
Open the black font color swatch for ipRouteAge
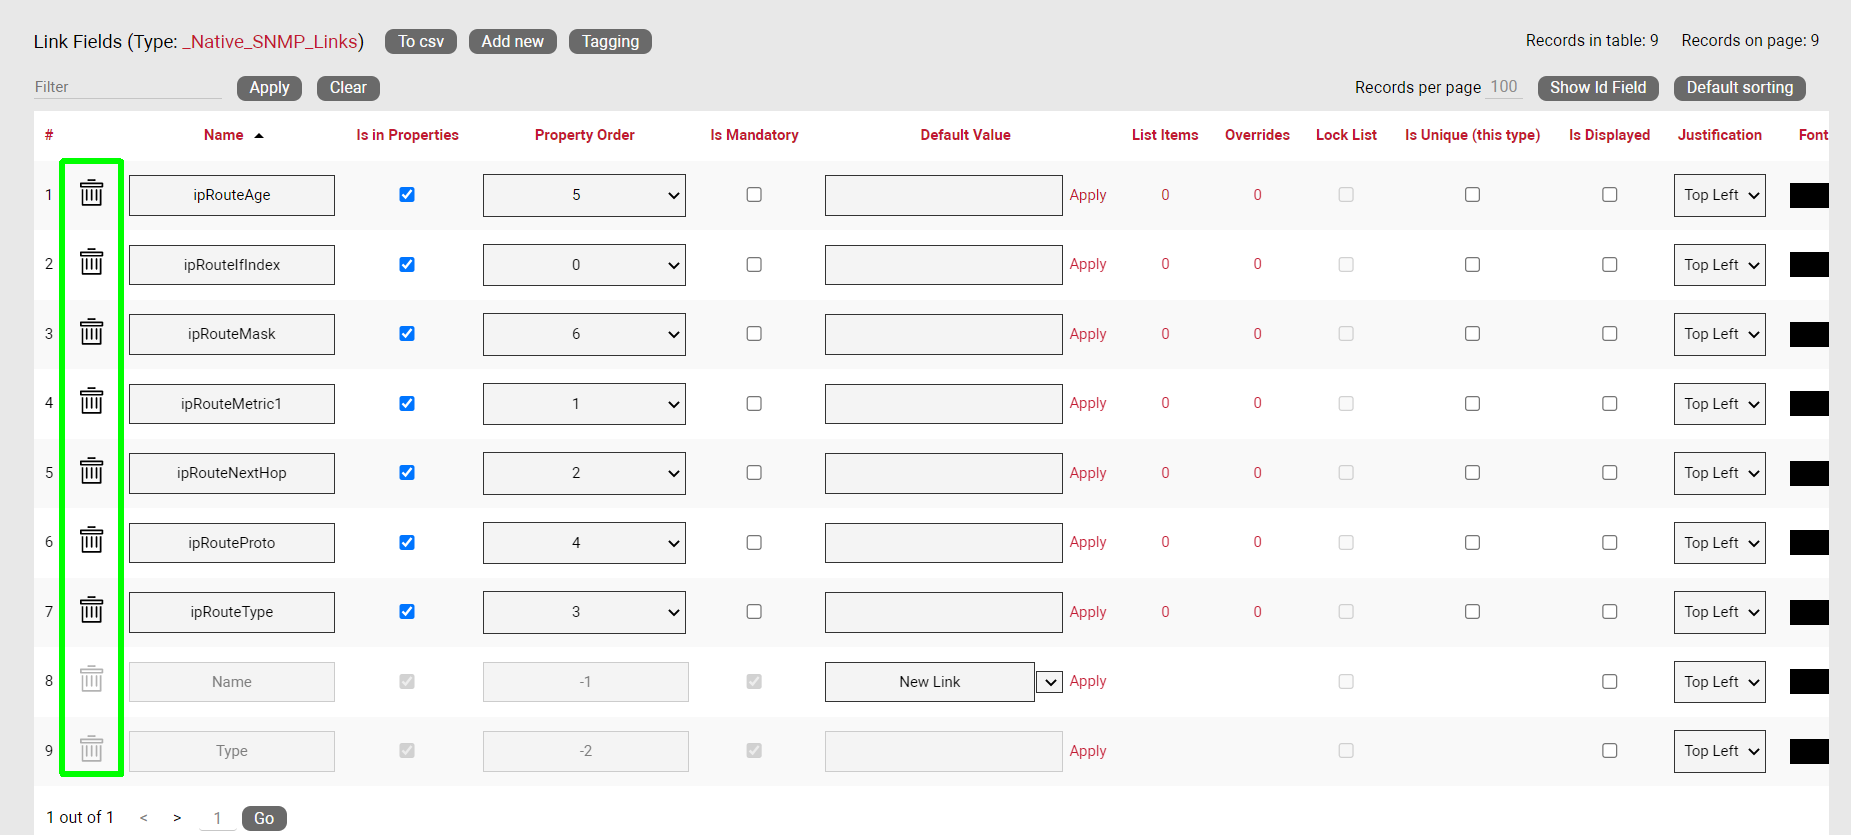click(x=1809, y=195)
